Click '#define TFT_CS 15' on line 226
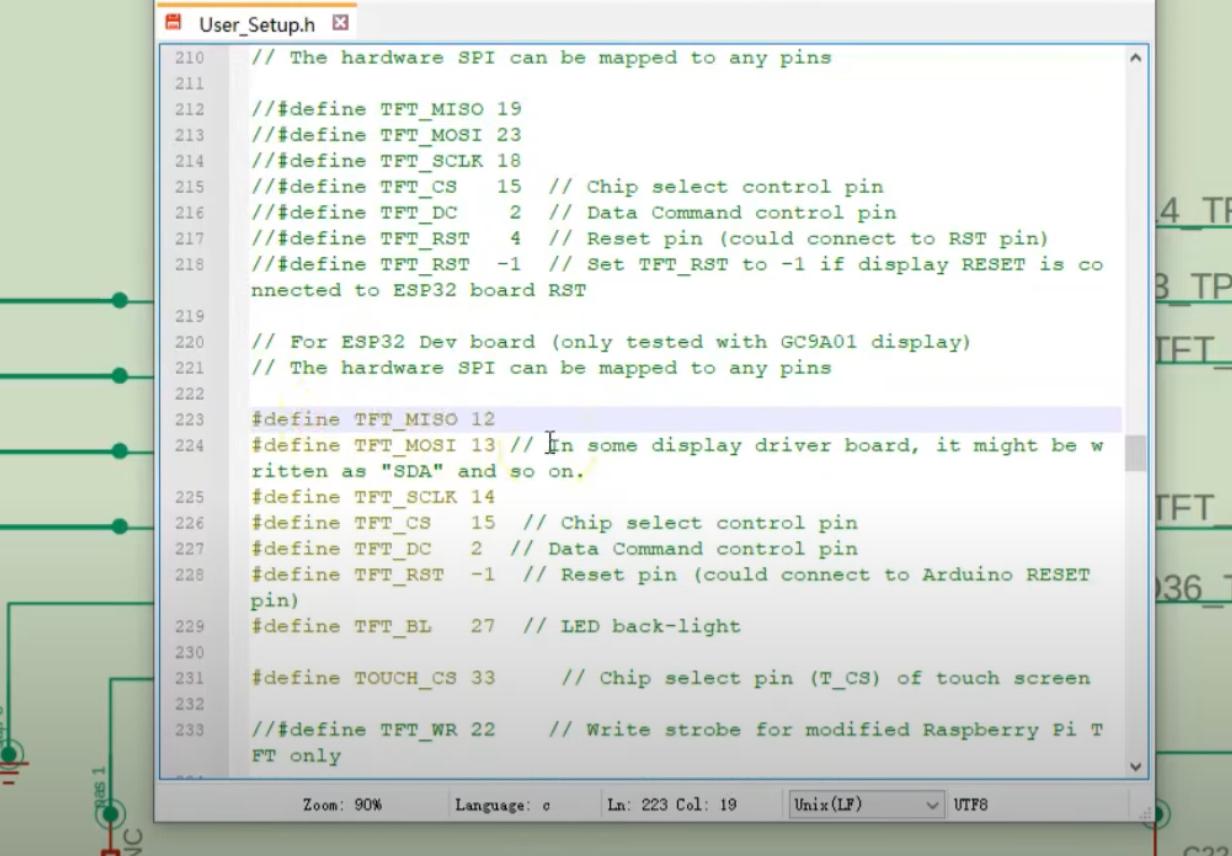 pos(373,523)
